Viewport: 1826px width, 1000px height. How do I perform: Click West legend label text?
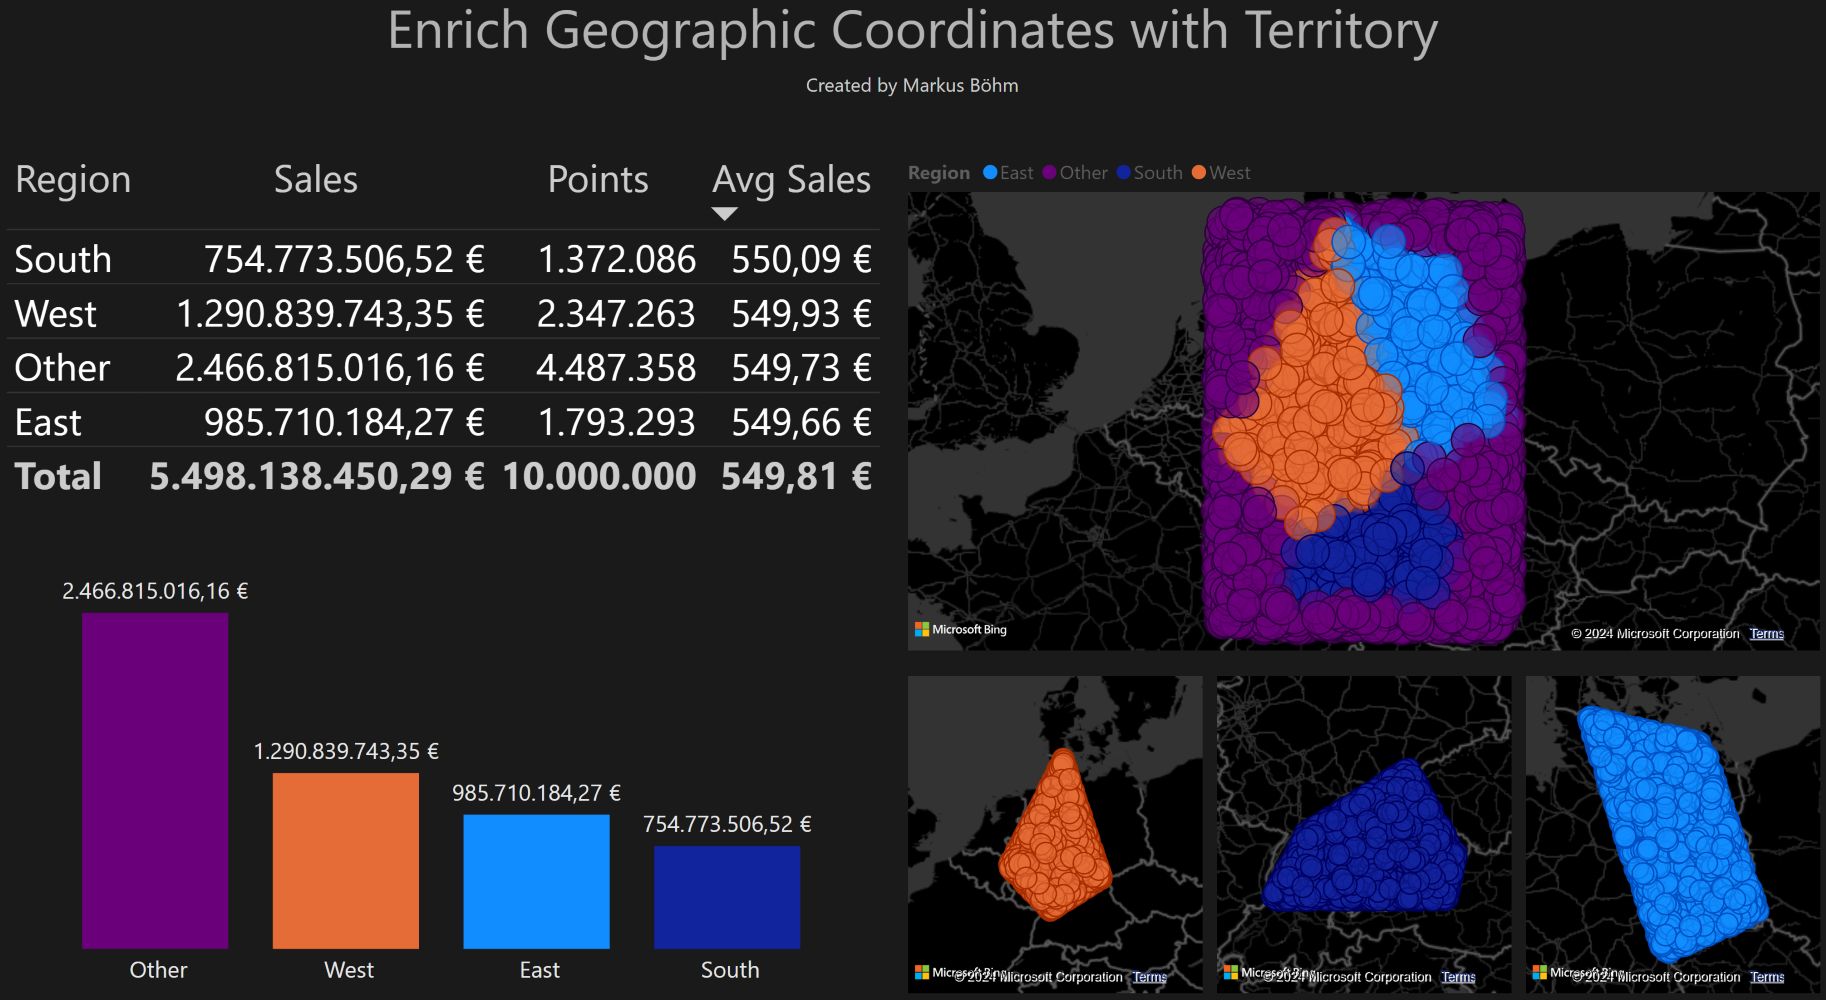(1230, 172)
